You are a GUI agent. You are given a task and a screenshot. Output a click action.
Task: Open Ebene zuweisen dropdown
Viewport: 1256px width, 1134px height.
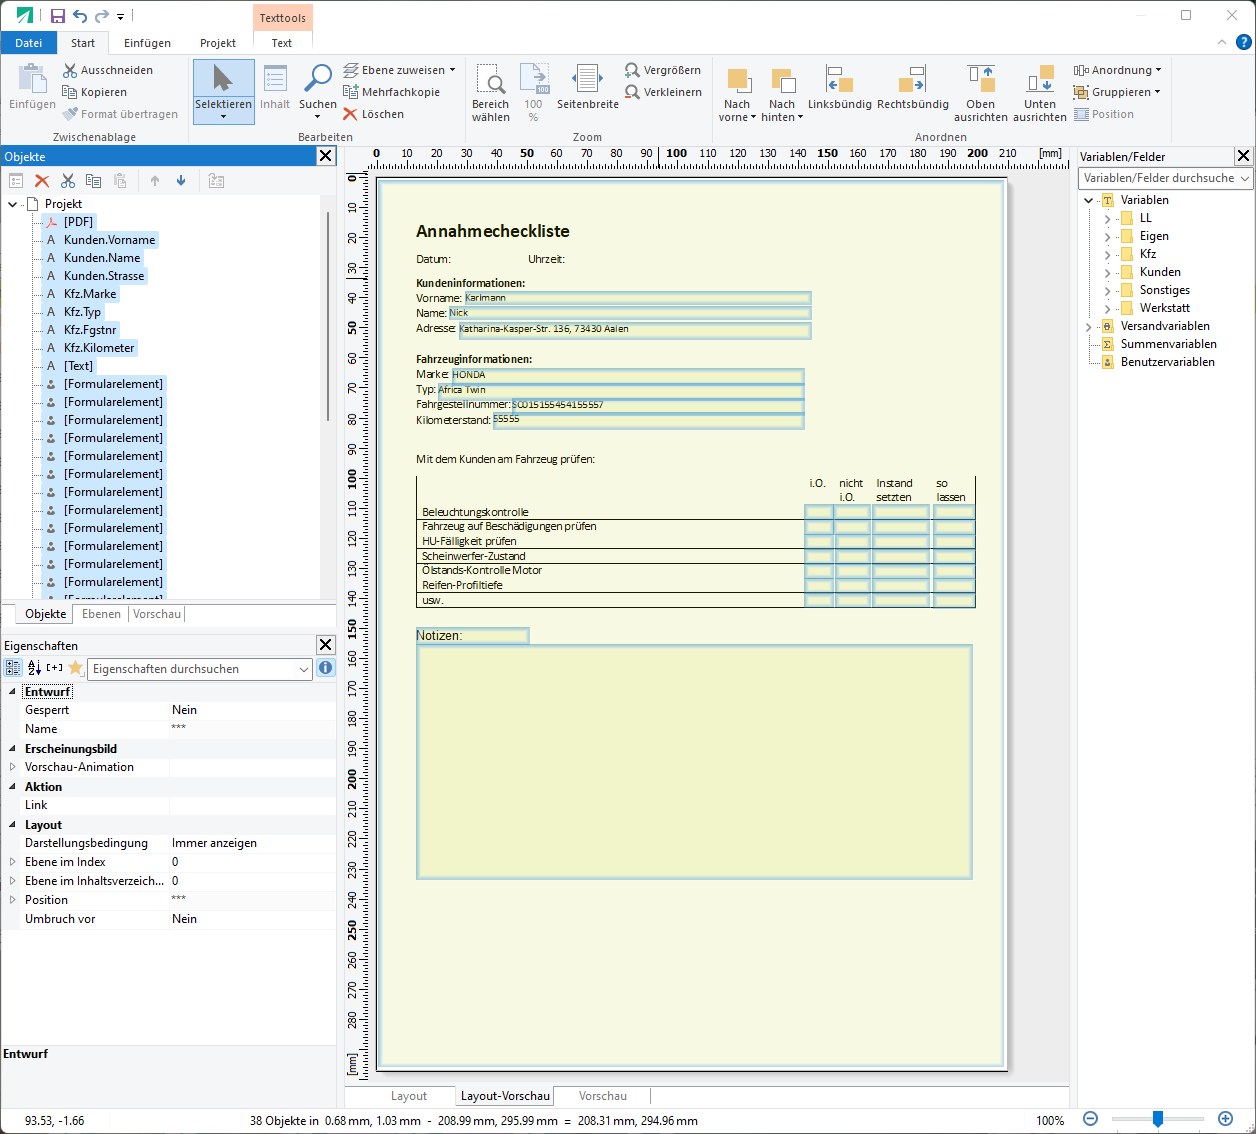coord(399,70)
